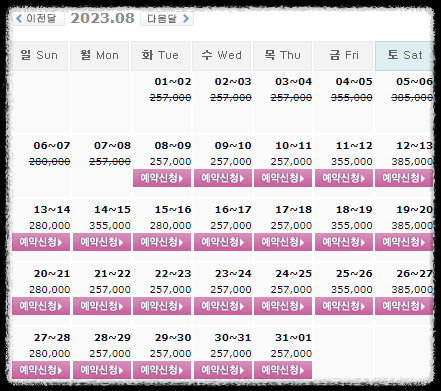Click the 385,000 price under 19~20

click(412, 226)
